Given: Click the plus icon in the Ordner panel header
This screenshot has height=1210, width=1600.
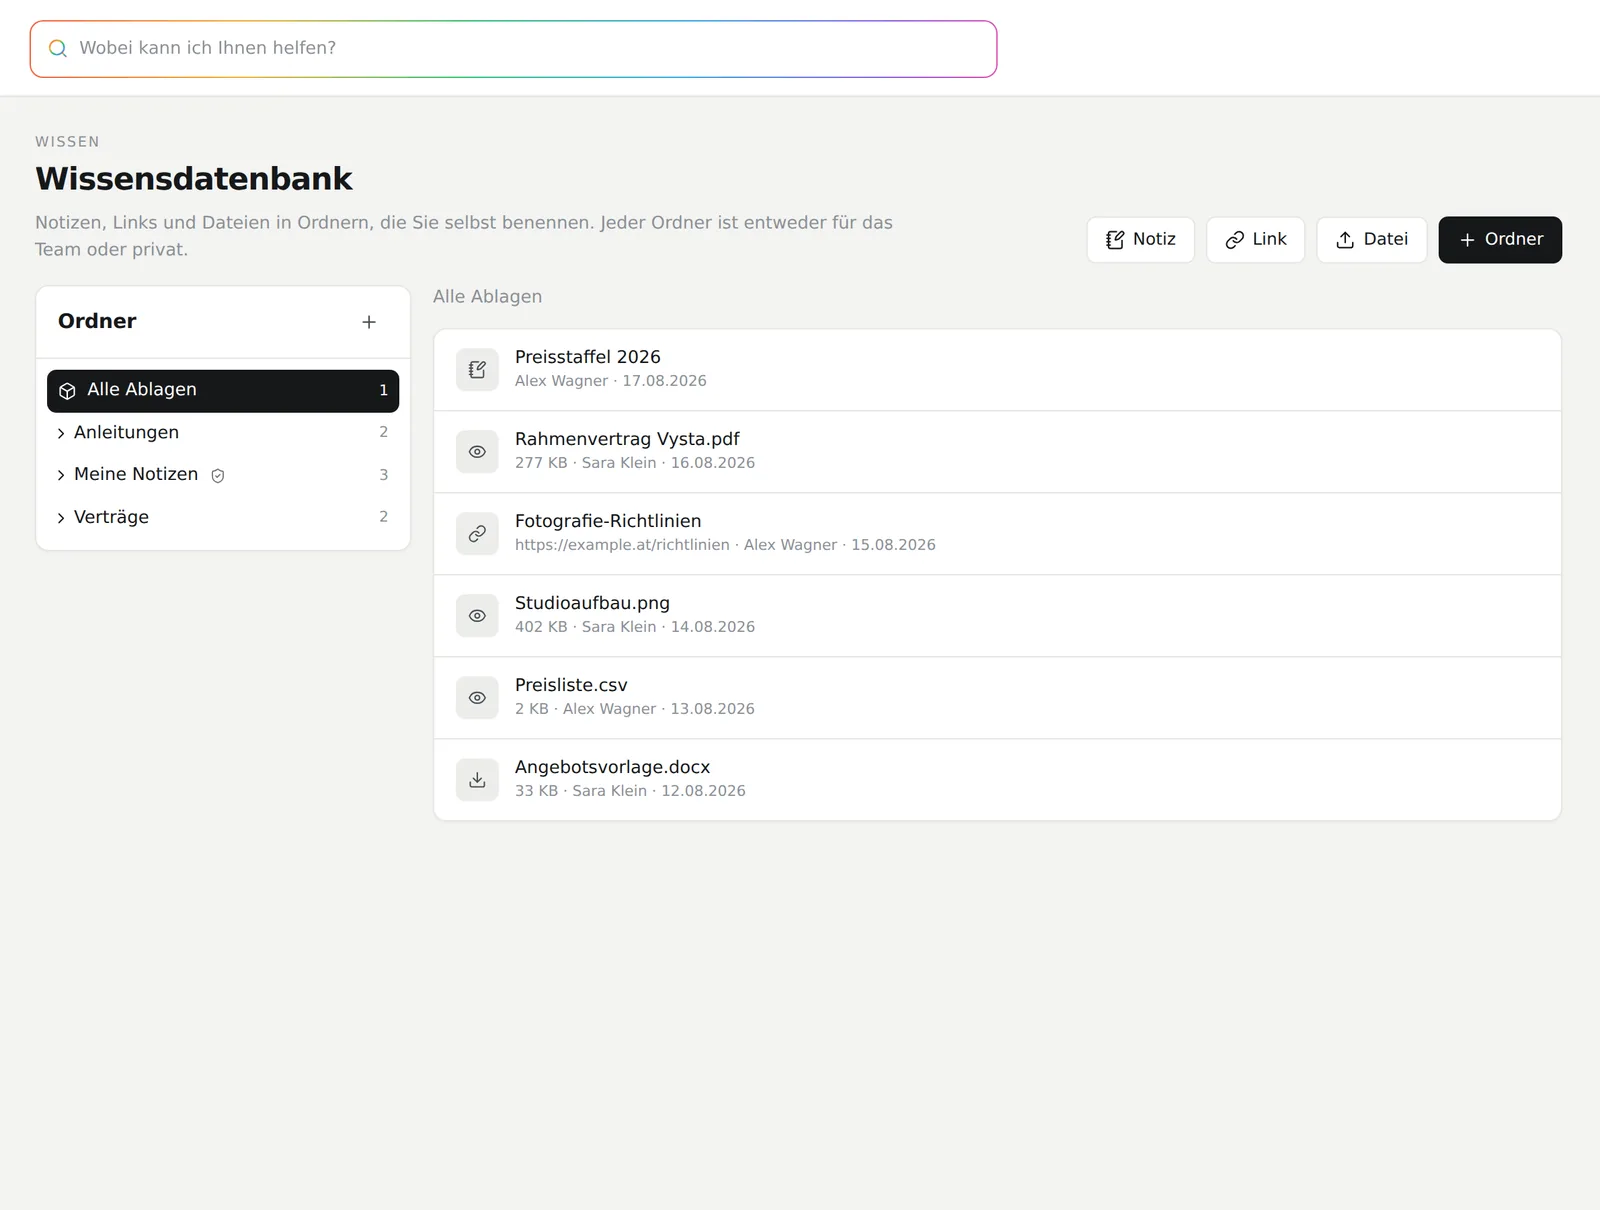Looking at the screenshot, I should [369, 322].
